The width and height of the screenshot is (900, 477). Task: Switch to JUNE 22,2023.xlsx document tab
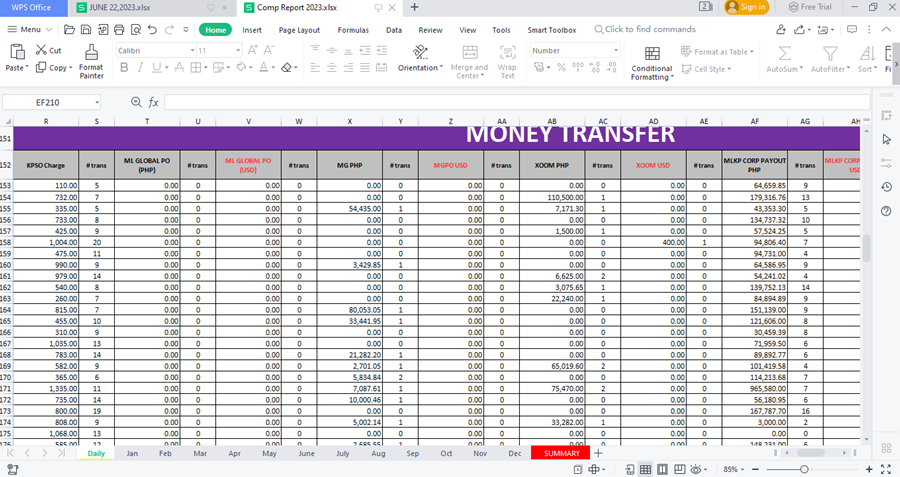[153, 7]
